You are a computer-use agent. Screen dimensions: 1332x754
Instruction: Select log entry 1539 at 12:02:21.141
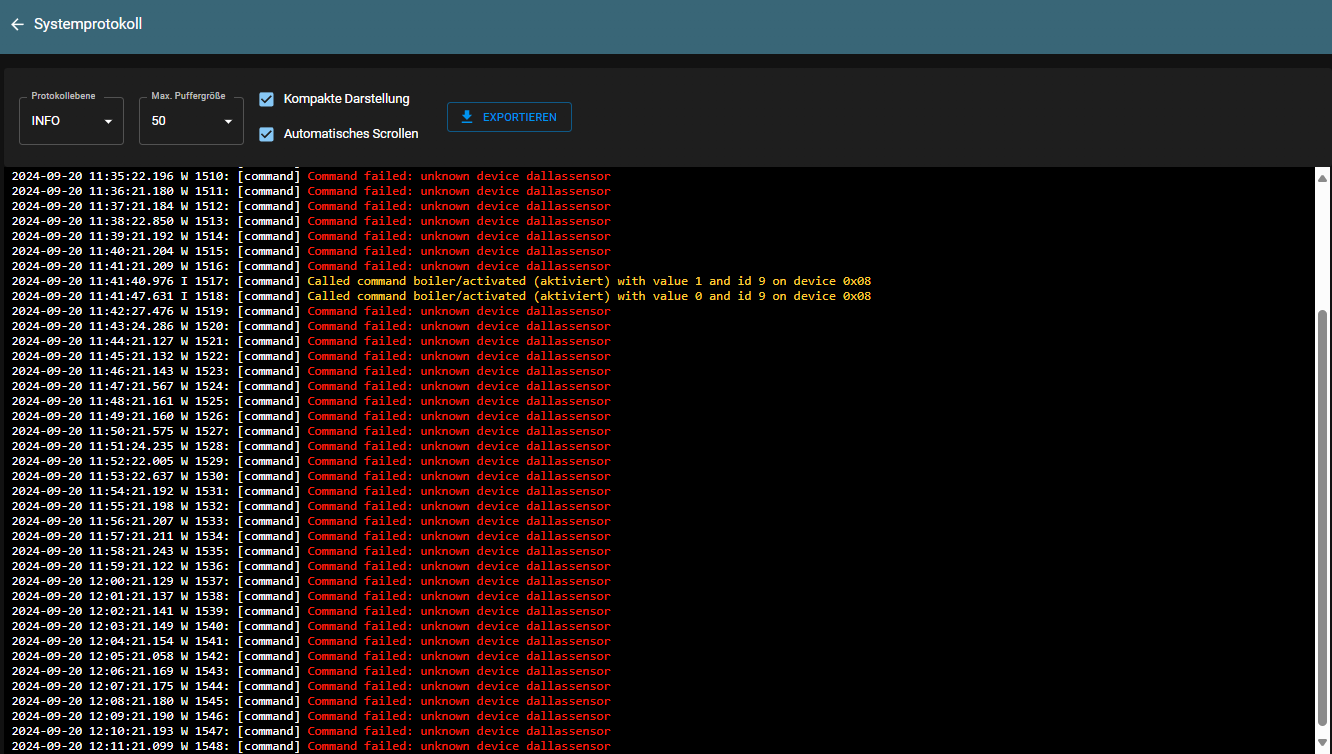(x=311, y=611)
